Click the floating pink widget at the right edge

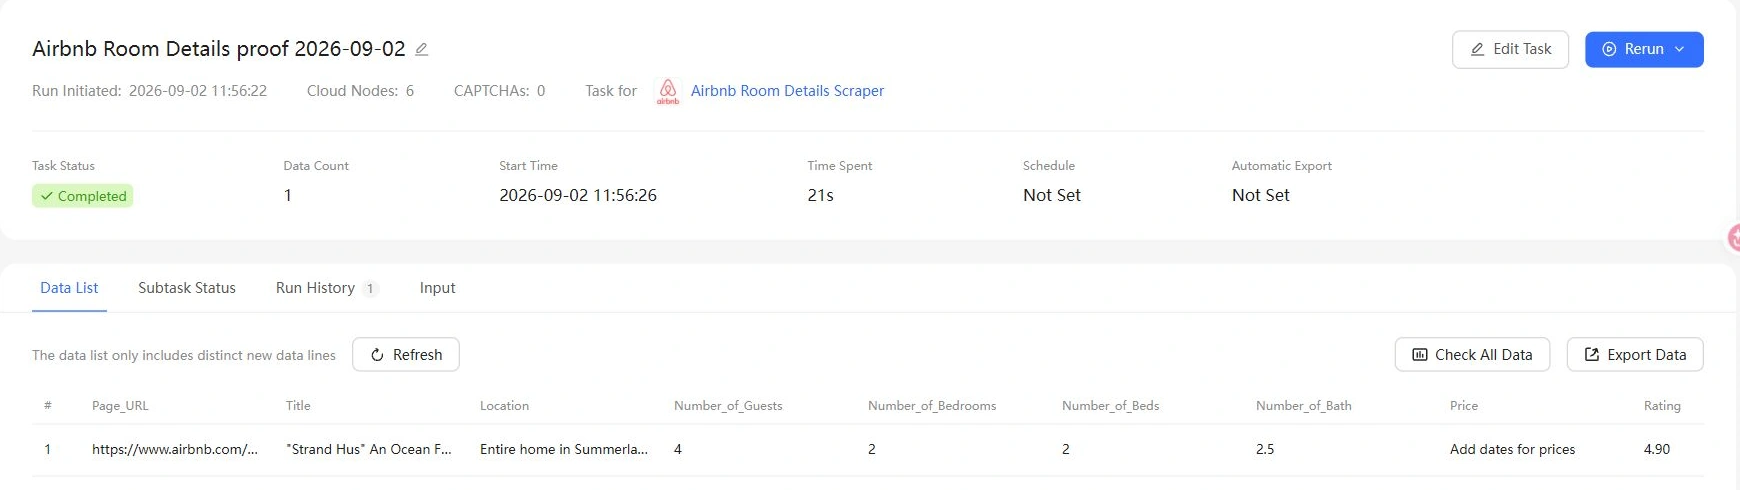tap(1734, 238)
